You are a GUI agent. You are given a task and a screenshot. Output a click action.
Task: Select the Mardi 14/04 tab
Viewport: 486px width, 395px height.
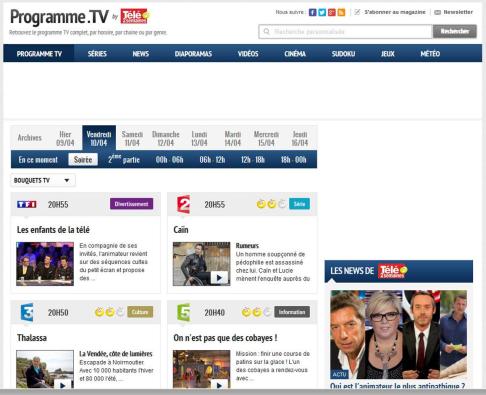tap(233, 138)
